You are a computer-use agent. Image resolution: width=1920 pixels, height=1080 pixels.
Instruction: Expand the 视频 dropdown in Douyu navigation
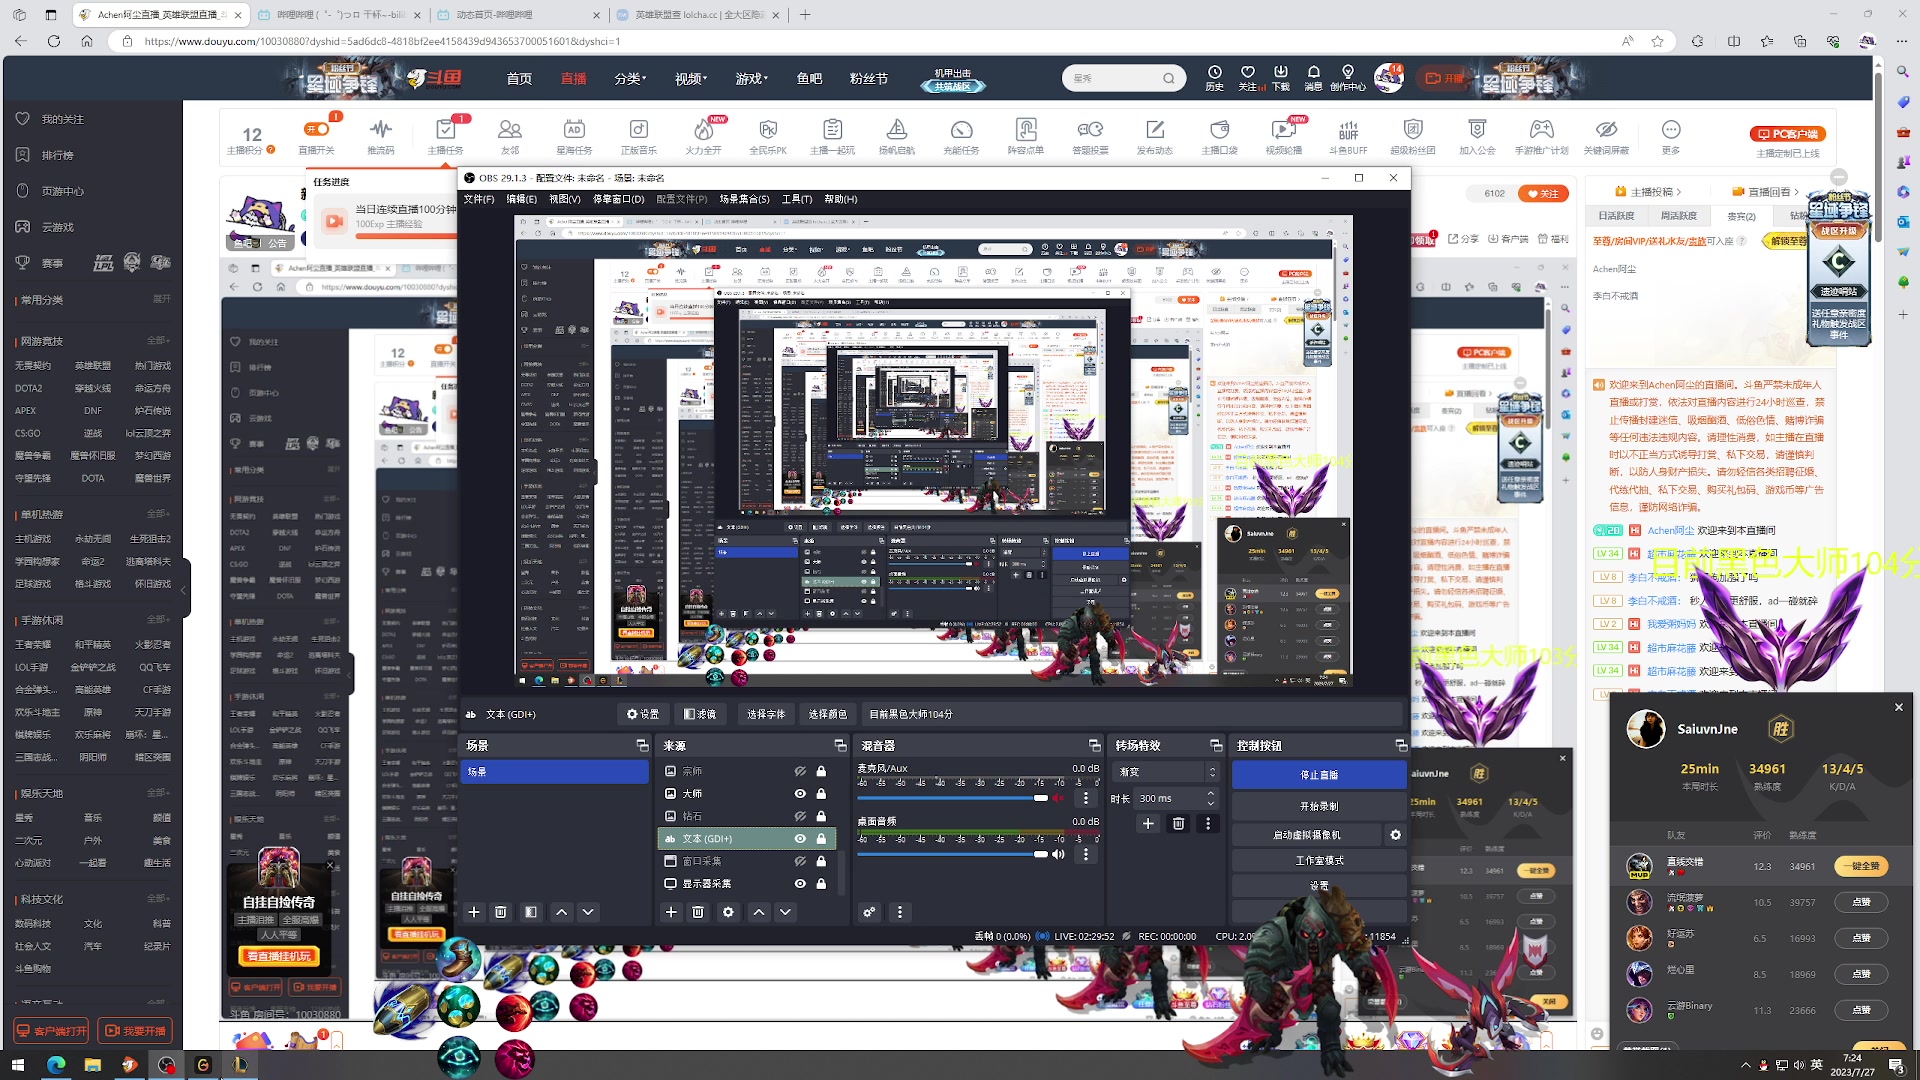(x=690, y=78)
